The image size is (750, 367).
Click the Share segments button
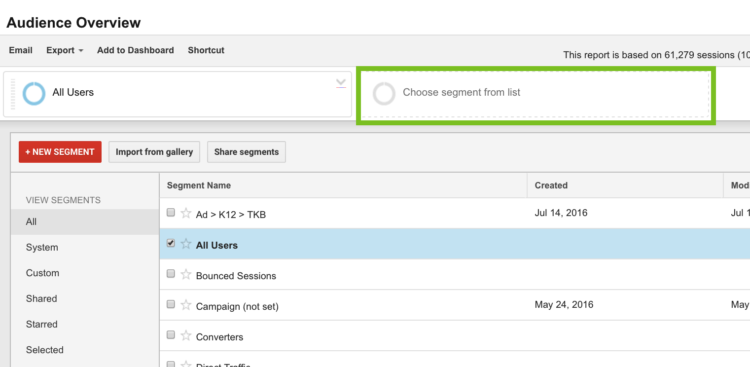click(x=246, y=152)
